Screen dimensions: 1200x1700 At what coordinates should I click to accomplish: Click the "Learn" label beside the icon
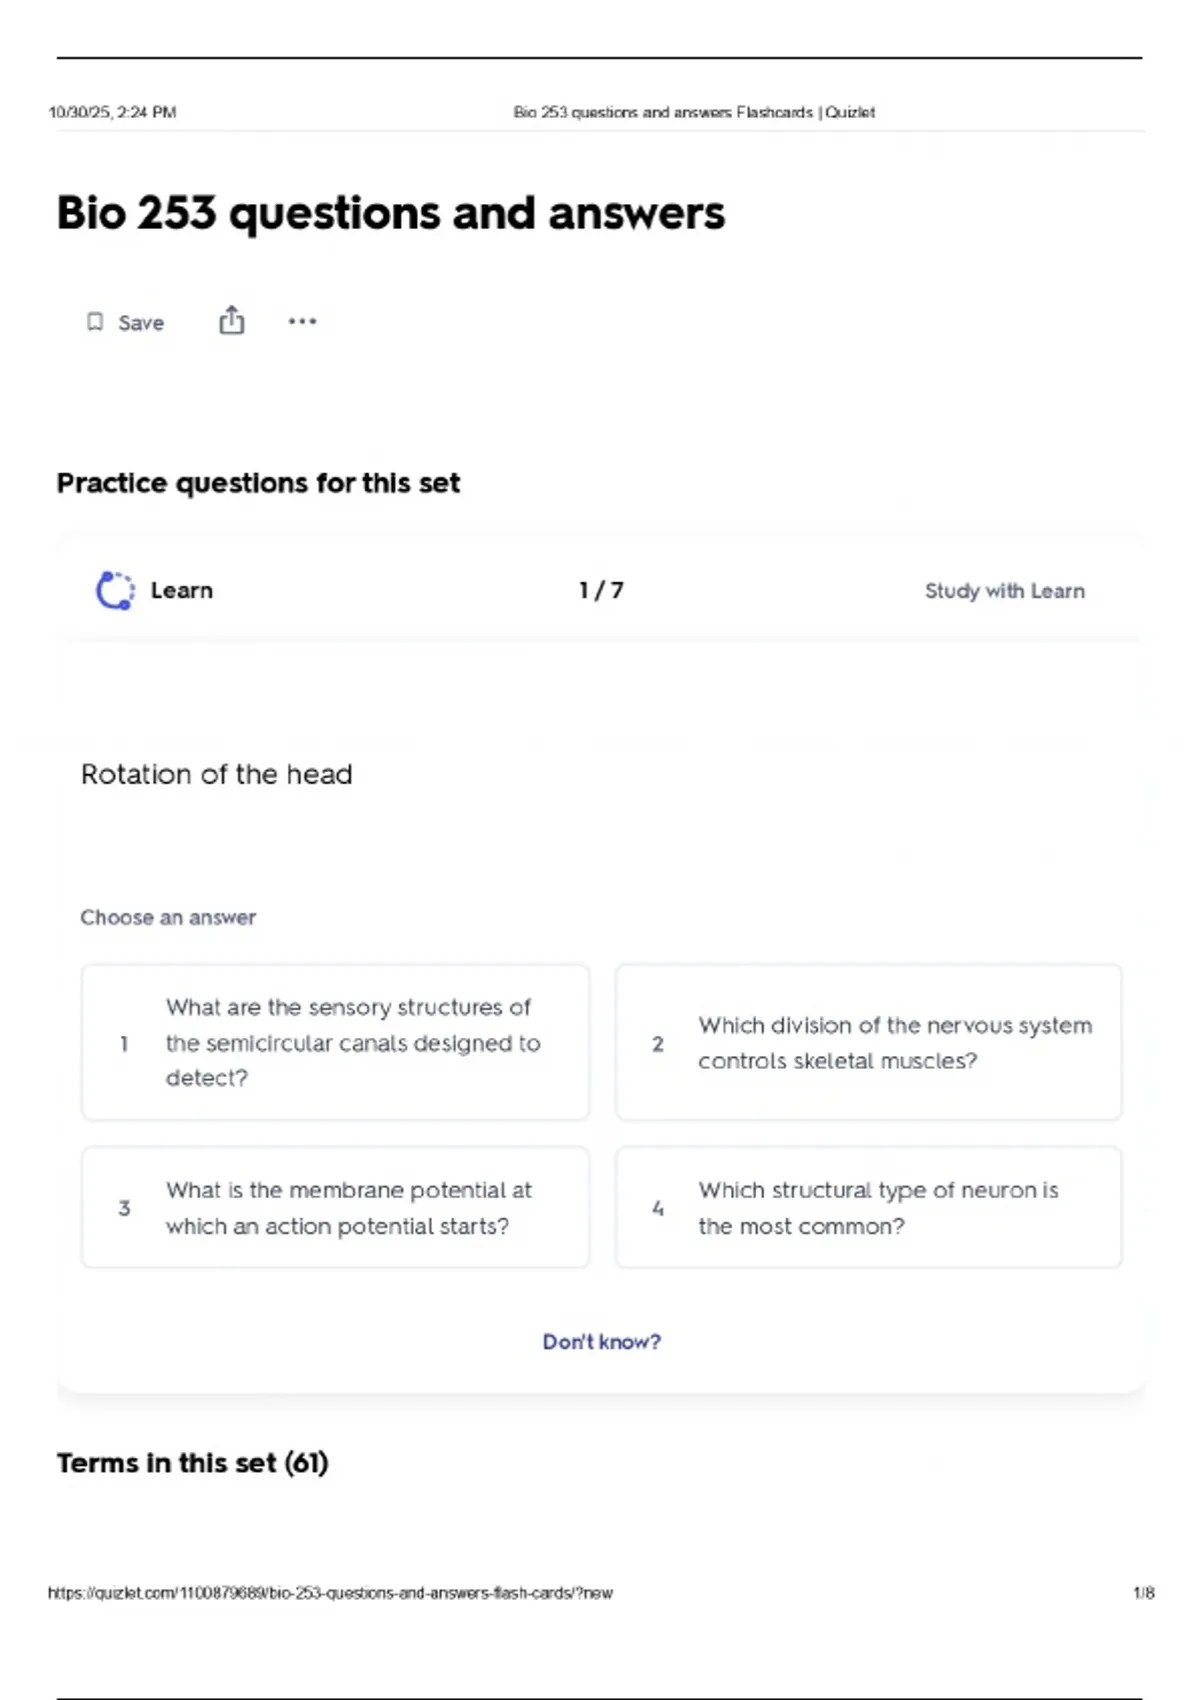pyautogui.click(x=181, y=590)
